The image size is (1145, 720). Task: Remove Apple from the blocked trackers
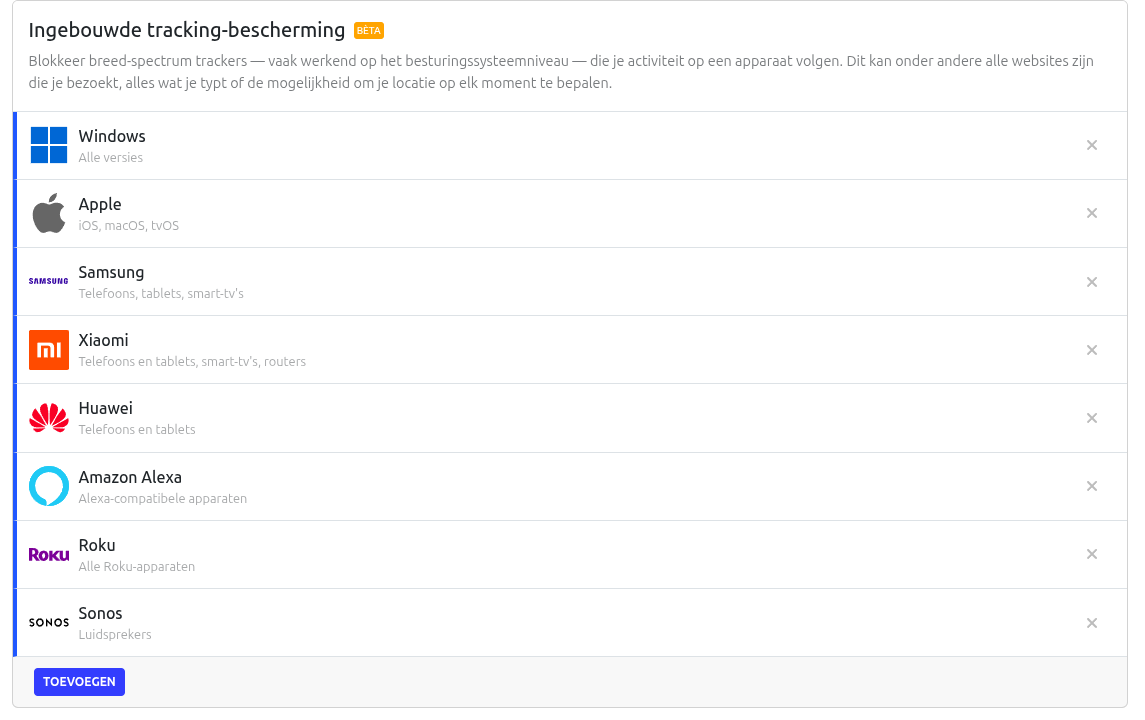1092,213
